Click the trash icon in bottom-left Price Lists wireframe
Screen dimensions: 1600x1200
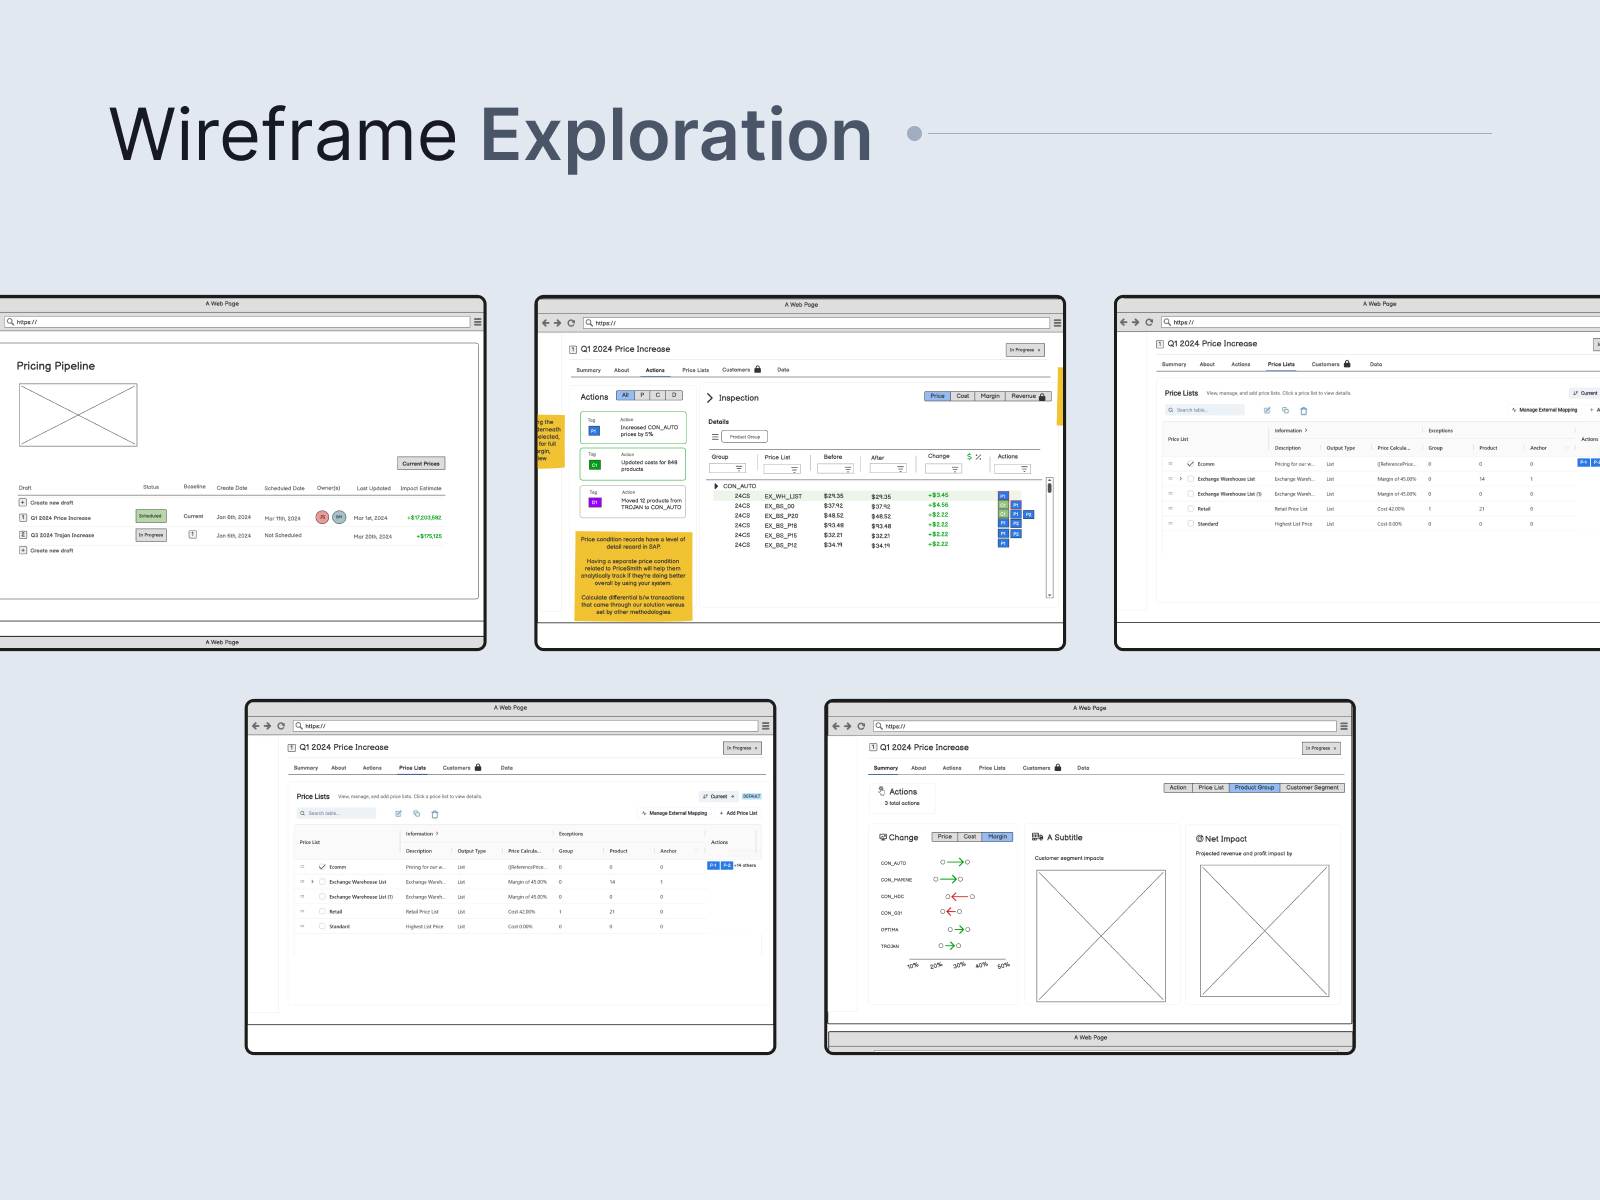pyautogui.click(x=435, y=814)
